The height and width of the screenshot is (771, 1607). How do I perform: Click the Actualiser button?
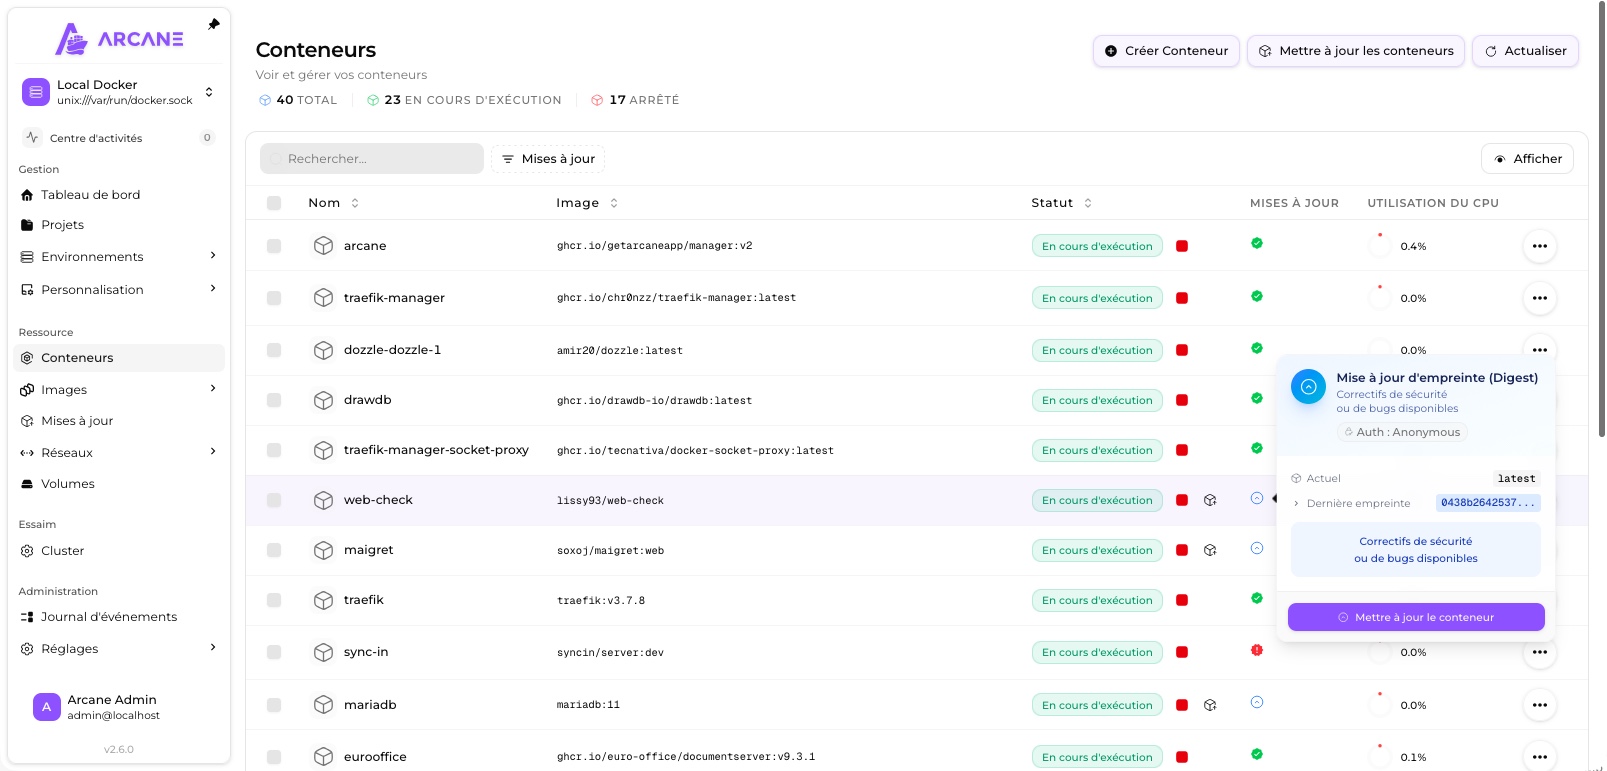(x=1525, y=51)
